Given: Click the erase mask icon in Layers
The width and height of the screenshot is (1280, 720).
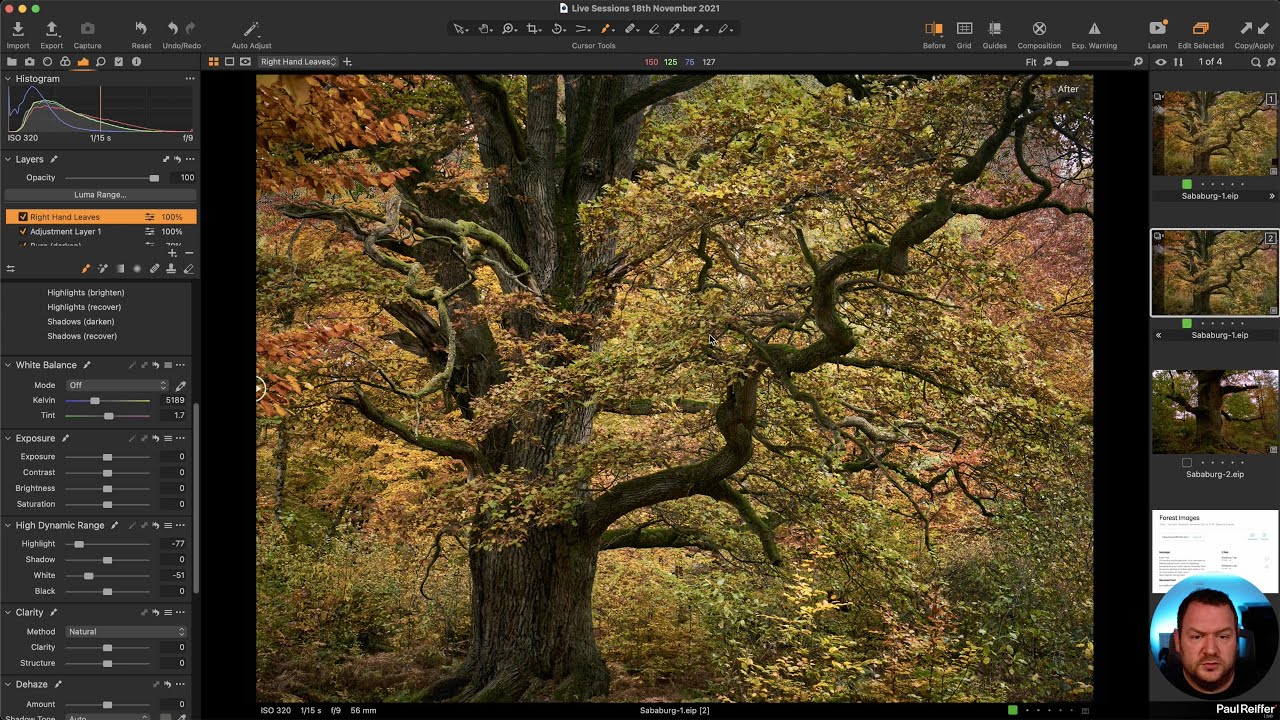Looking at the screenshot, I should 188,269.
